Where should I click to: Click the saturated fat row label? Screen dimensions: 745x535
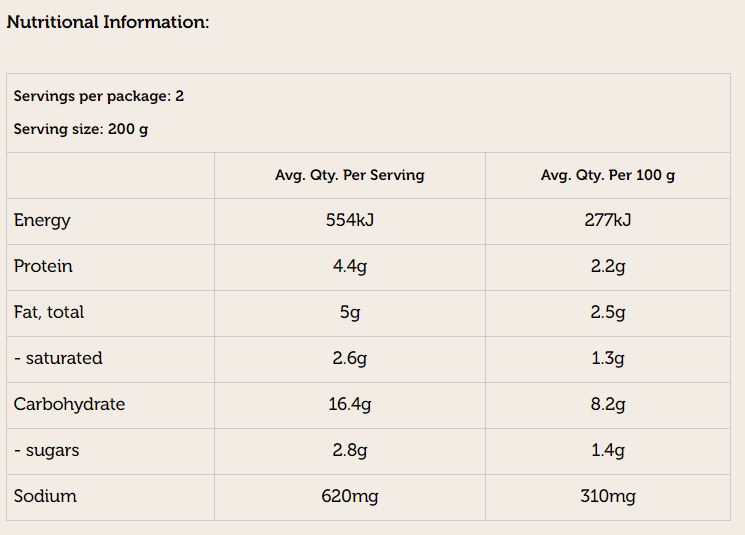[58, 358]
